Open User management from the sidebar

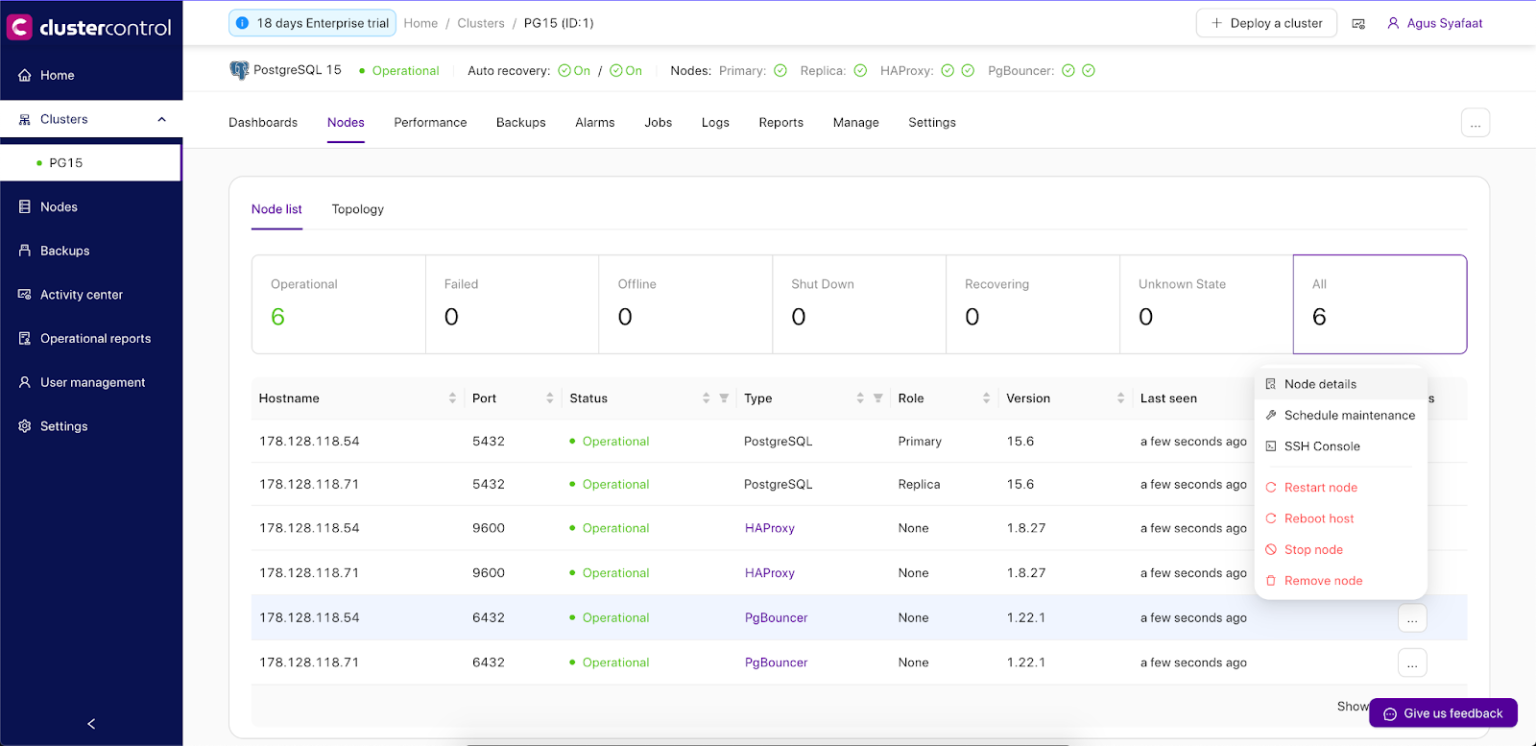click(x=24, y=382)
